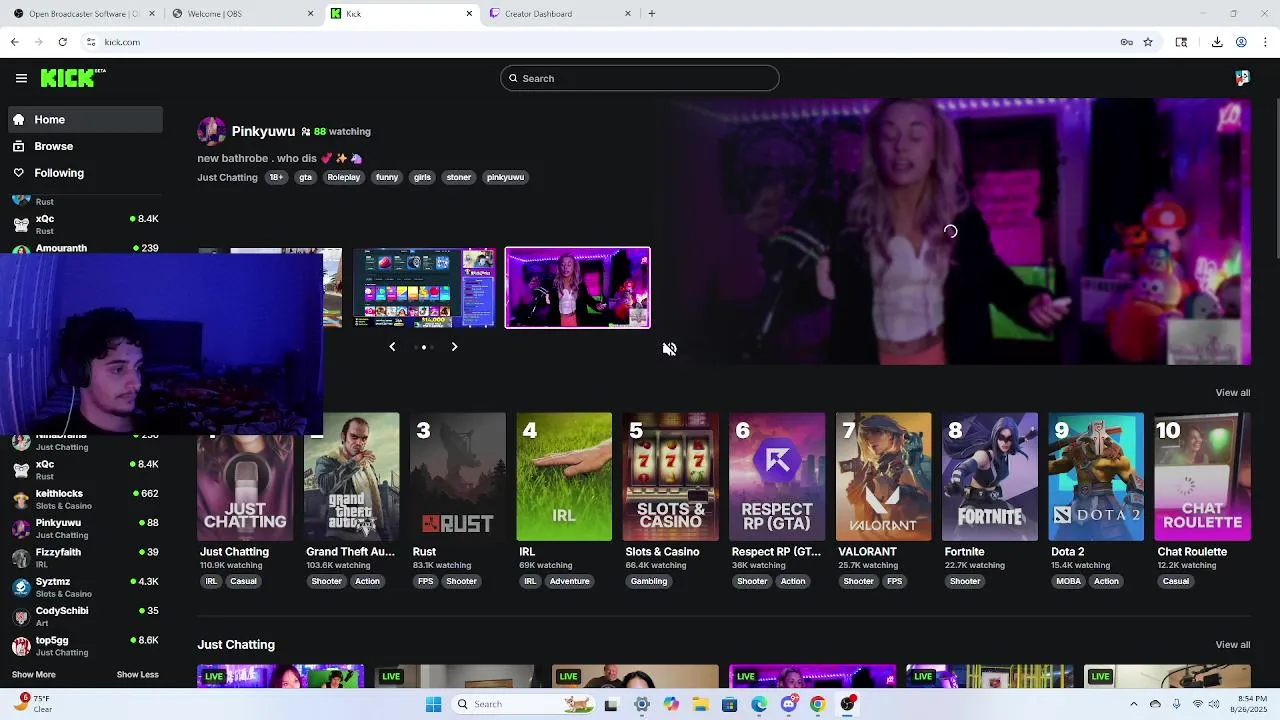Open browser downloads
The image size is (1280, 720).
tap(1217, 42)
